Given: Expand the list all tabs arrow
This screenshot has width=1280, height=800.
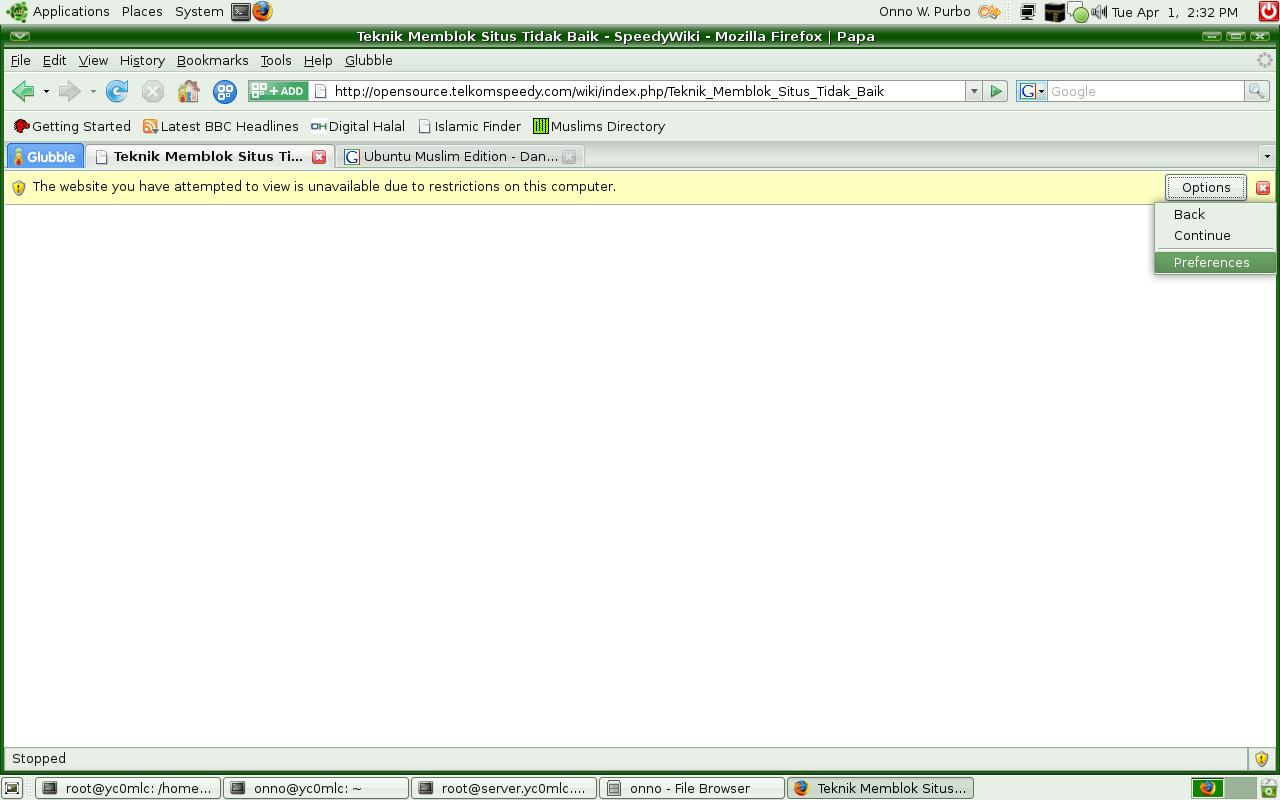Looking at the screenshot, I should [x=1266, y=156].
